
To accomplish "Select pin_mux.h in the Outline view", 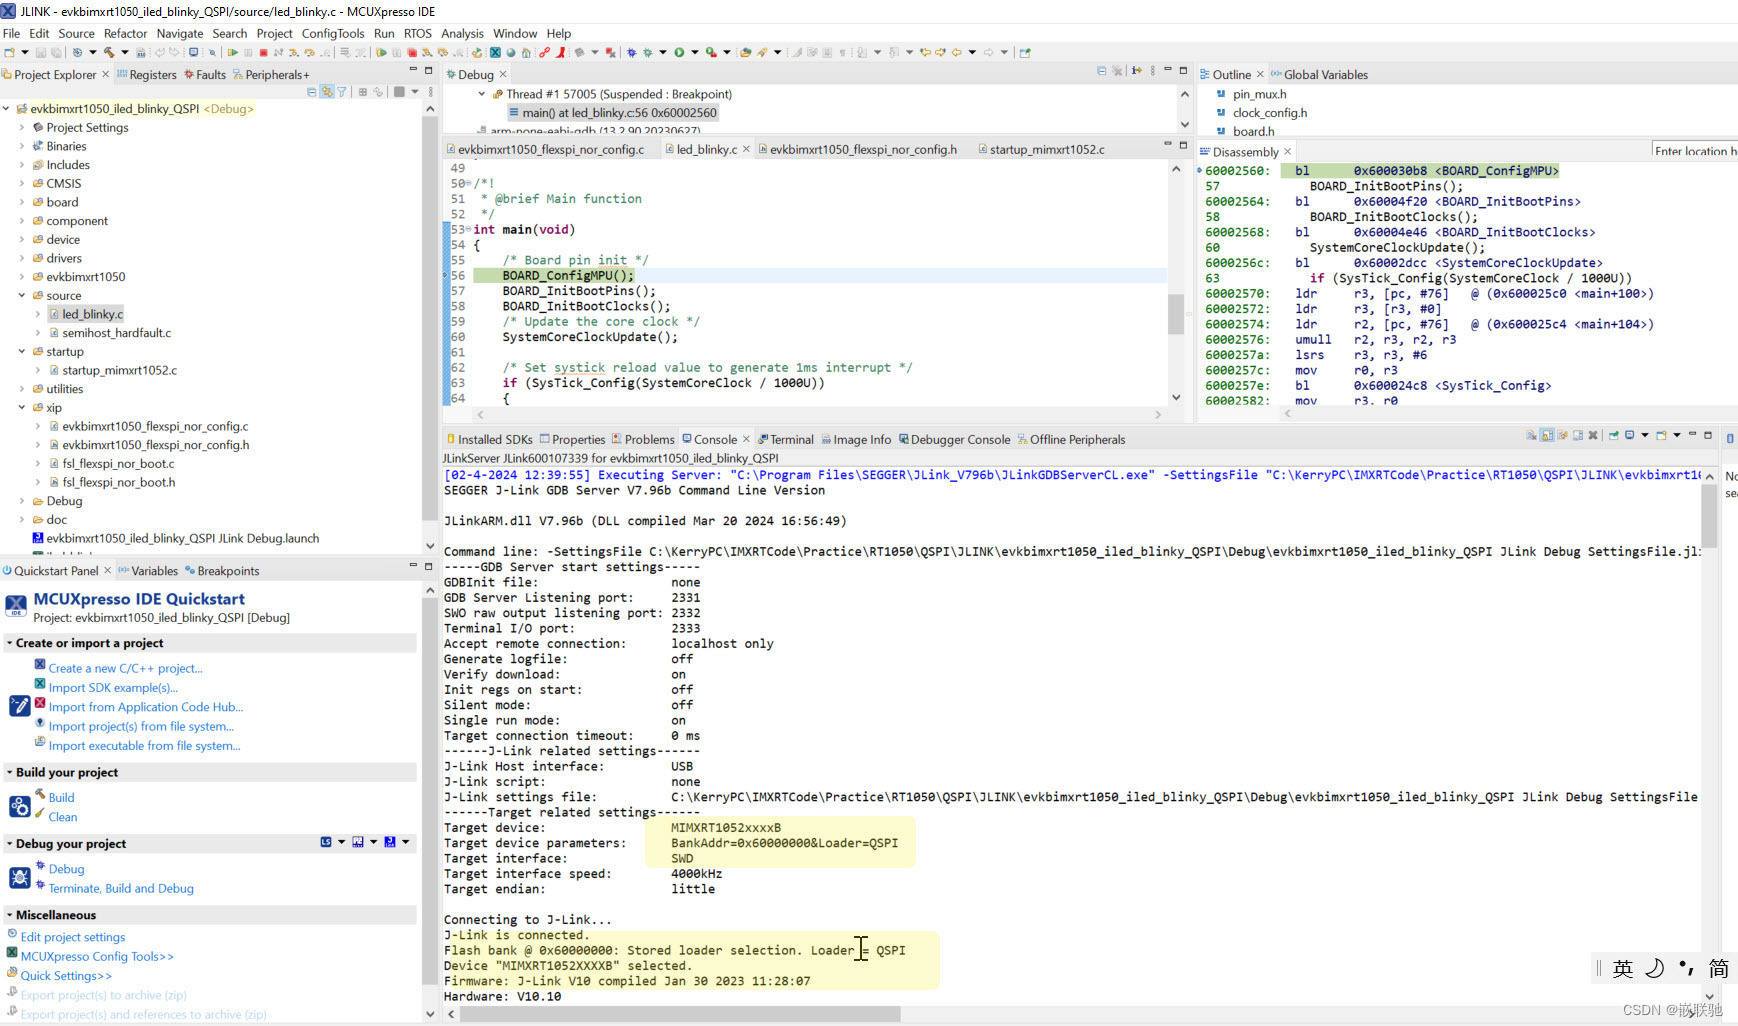I will 1259,94.
